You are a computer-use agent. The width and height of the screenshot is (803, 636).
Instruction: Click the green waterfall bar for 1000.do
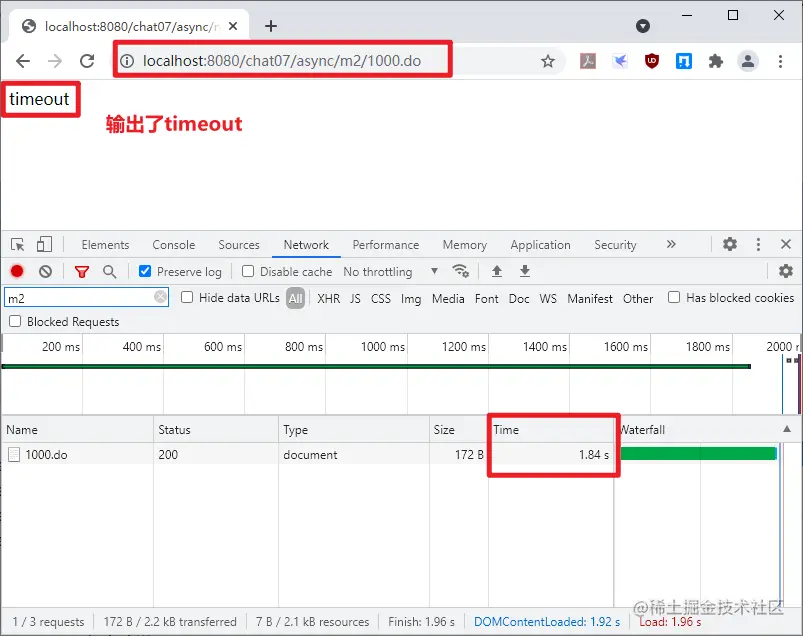coord(699,454)
